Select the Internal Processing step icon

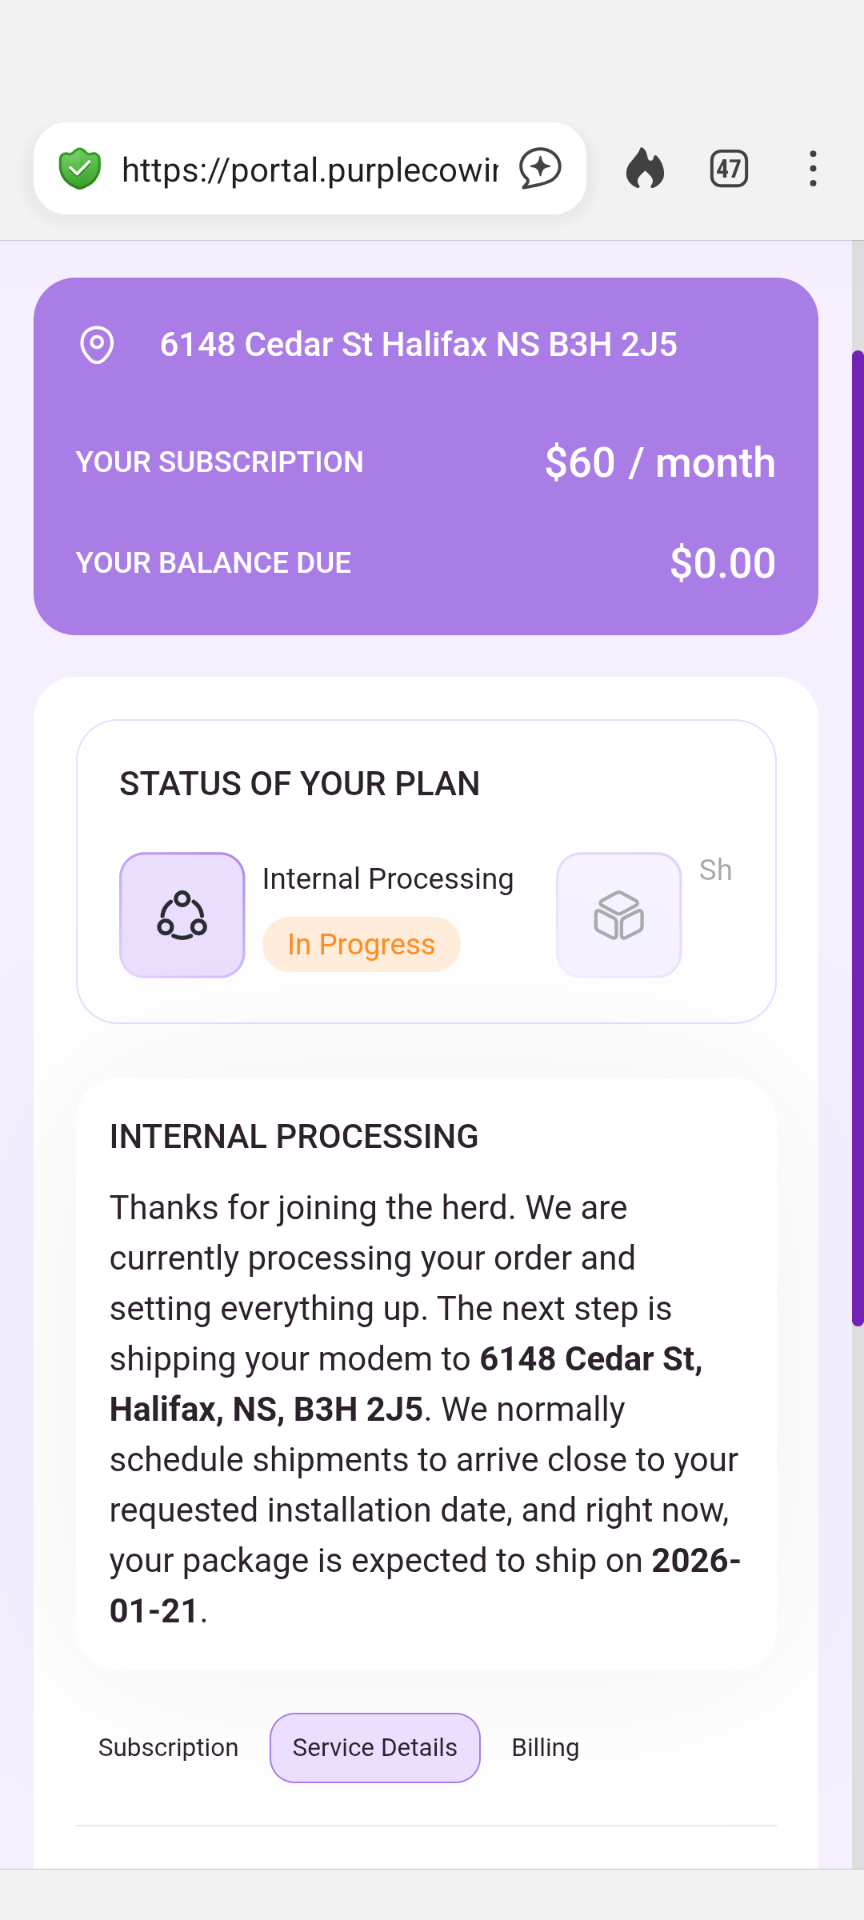pyautogui.click(x=182, y=915)
